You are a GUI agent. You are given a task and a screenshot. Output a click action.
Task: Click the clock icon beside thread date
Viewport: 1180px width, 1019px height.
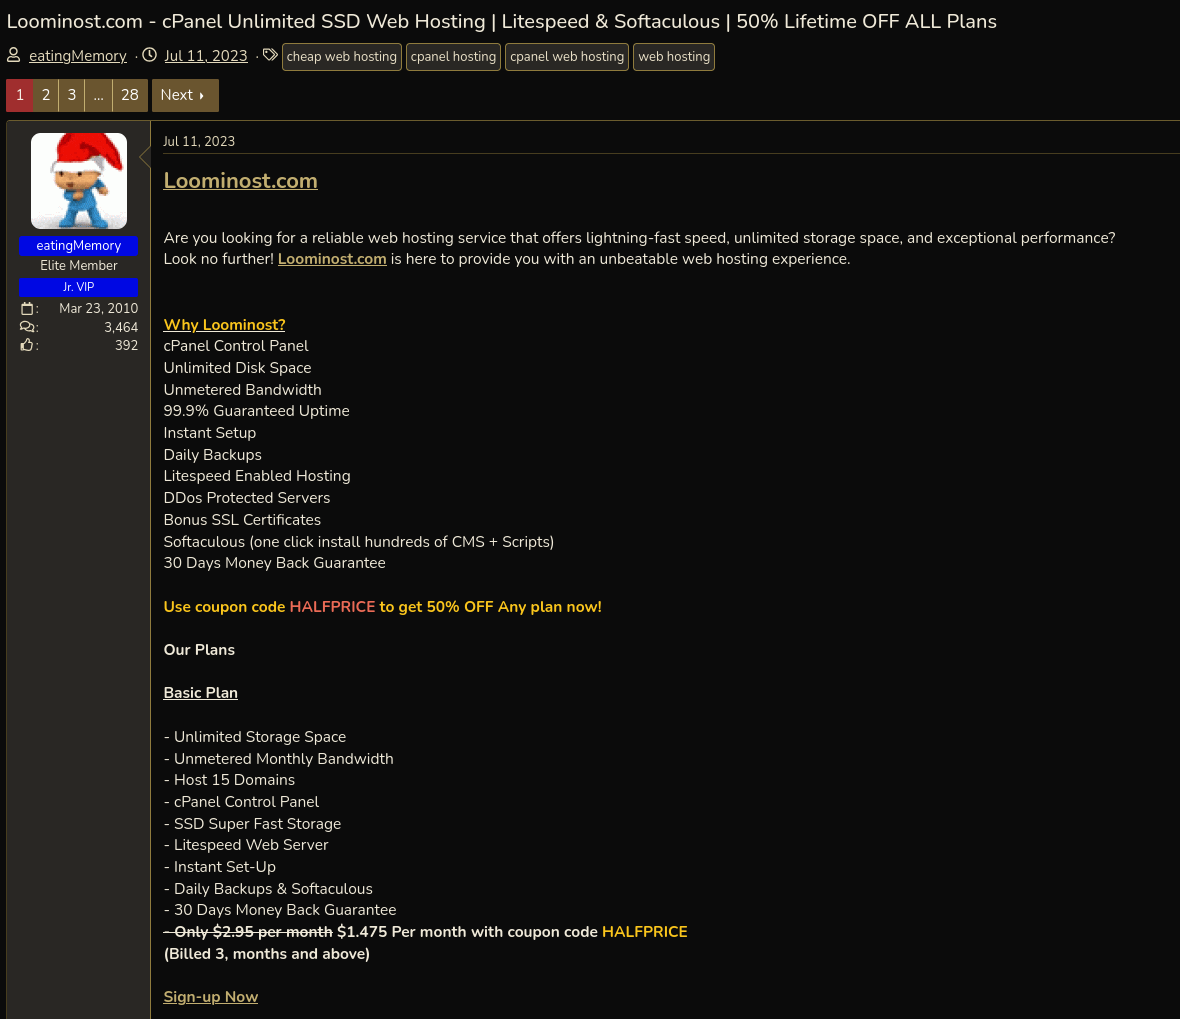[150, 55]
